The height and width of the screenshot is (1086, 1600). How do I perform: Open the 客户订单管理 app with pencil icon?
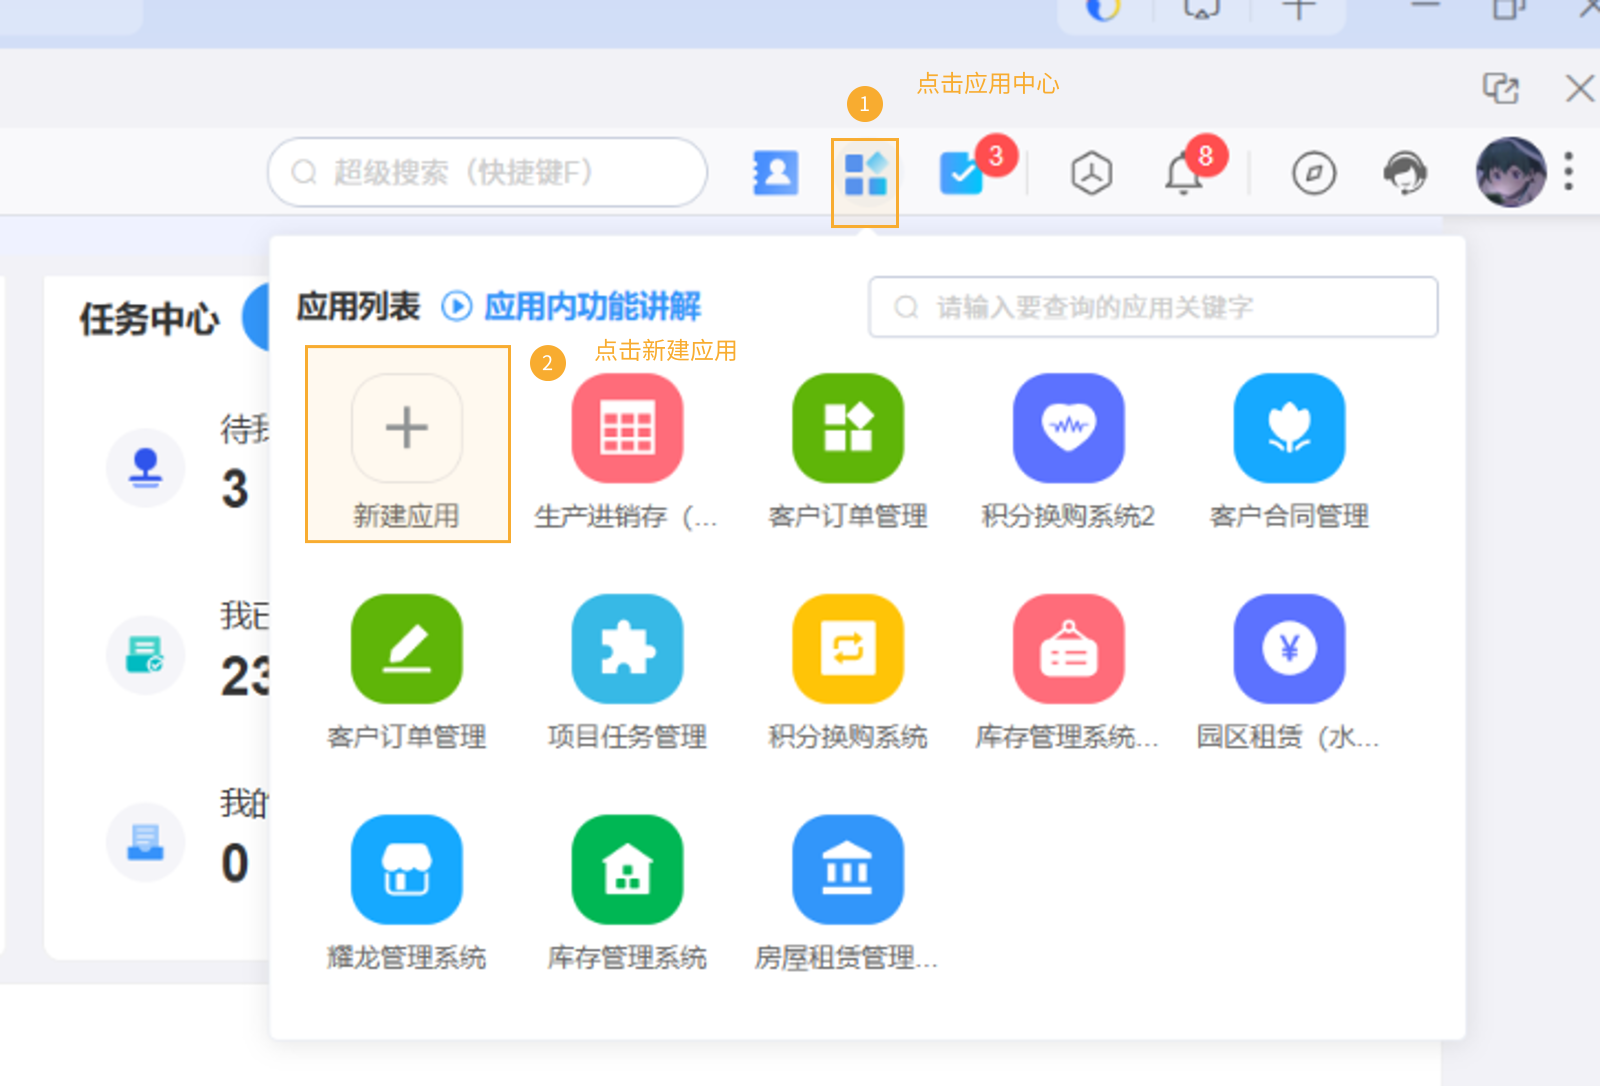407,649
